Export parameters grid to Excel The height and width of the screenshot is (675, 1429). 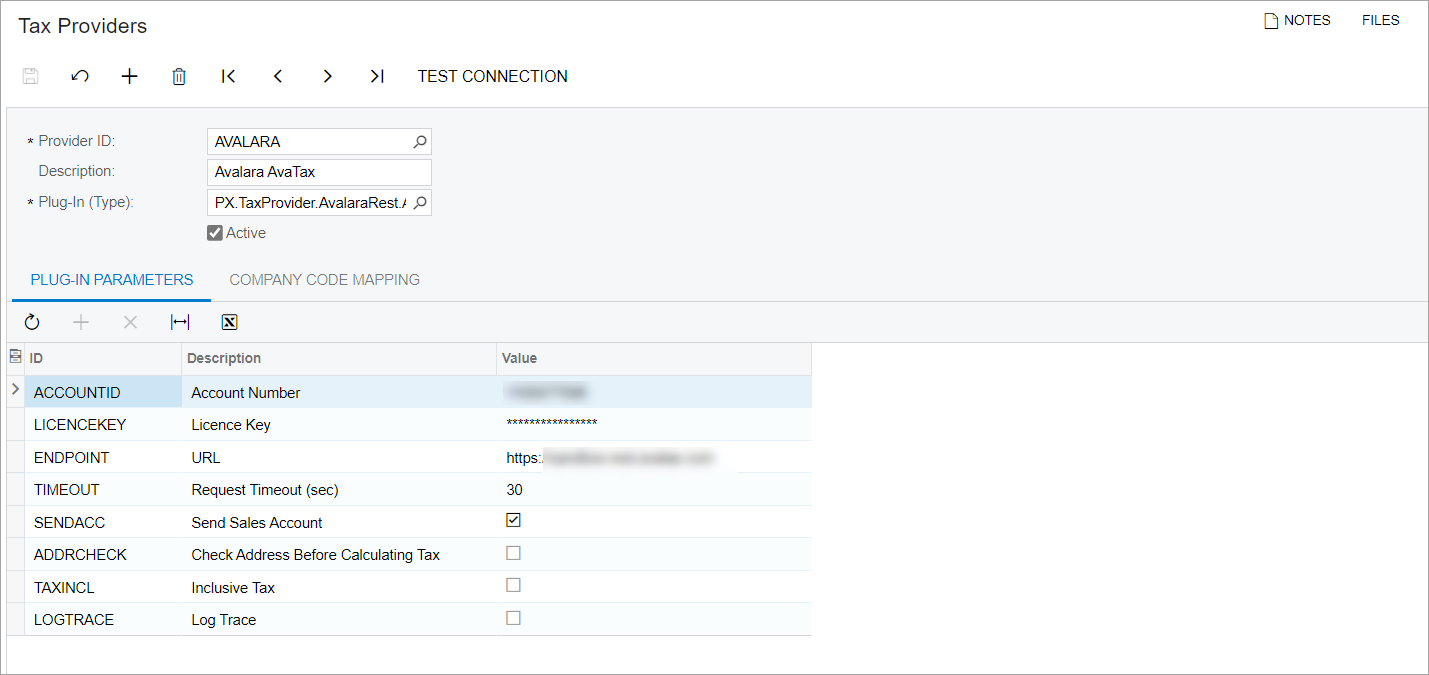click(x=229, y=322)
